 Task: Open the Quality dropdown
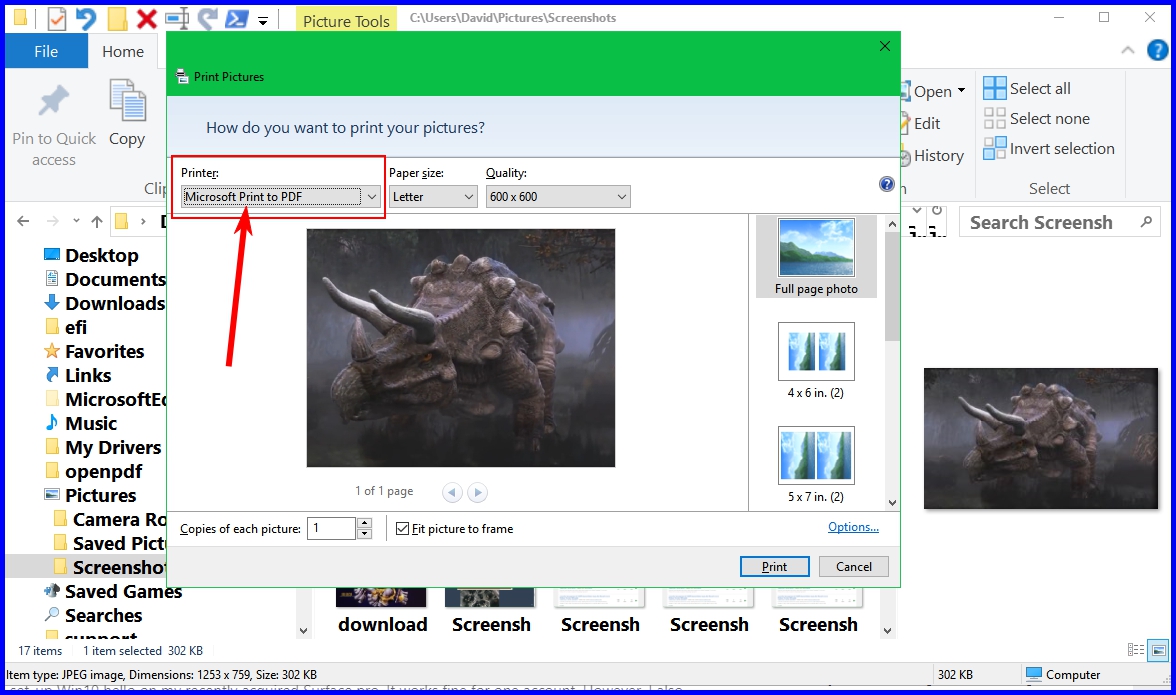point(558,196)
